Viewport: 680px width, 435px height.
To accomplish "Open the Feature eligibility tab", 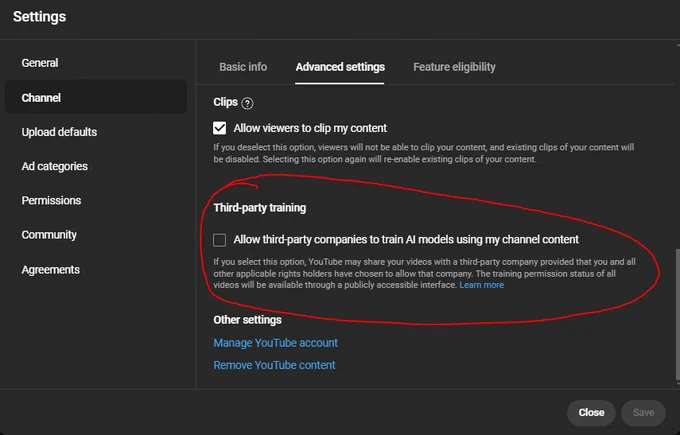I will (x=454, y=67).
